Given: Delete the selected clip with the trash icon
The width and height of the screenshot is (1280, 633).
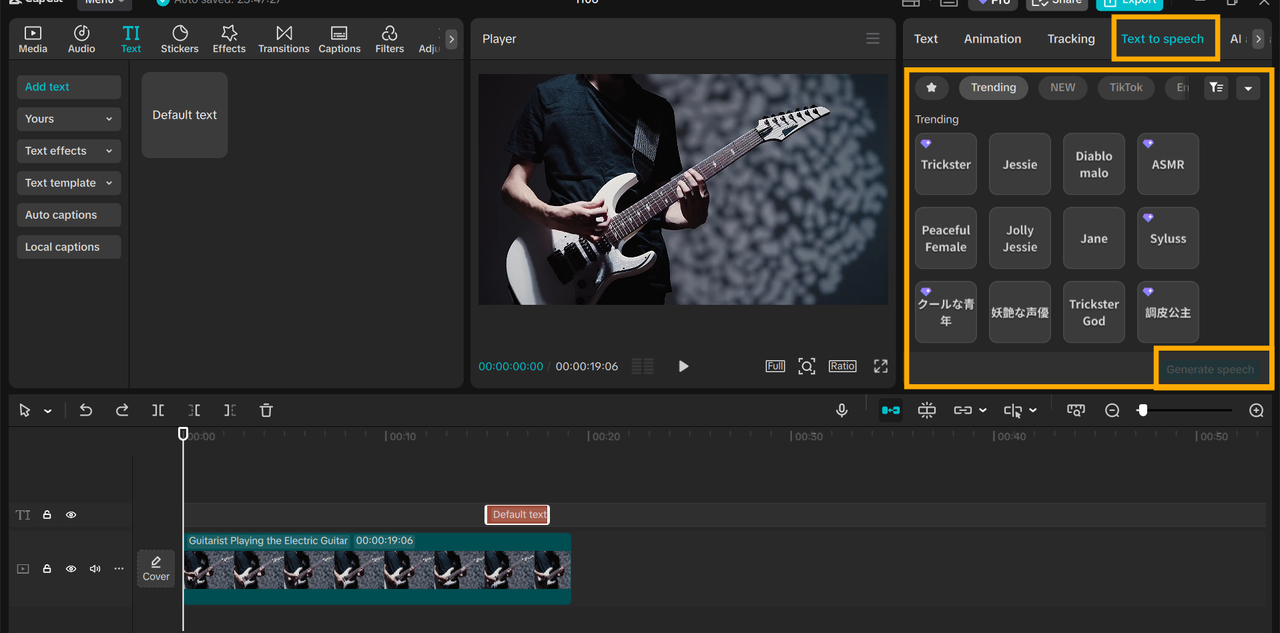Looking at the screenshot, I should tap(266, 410).
